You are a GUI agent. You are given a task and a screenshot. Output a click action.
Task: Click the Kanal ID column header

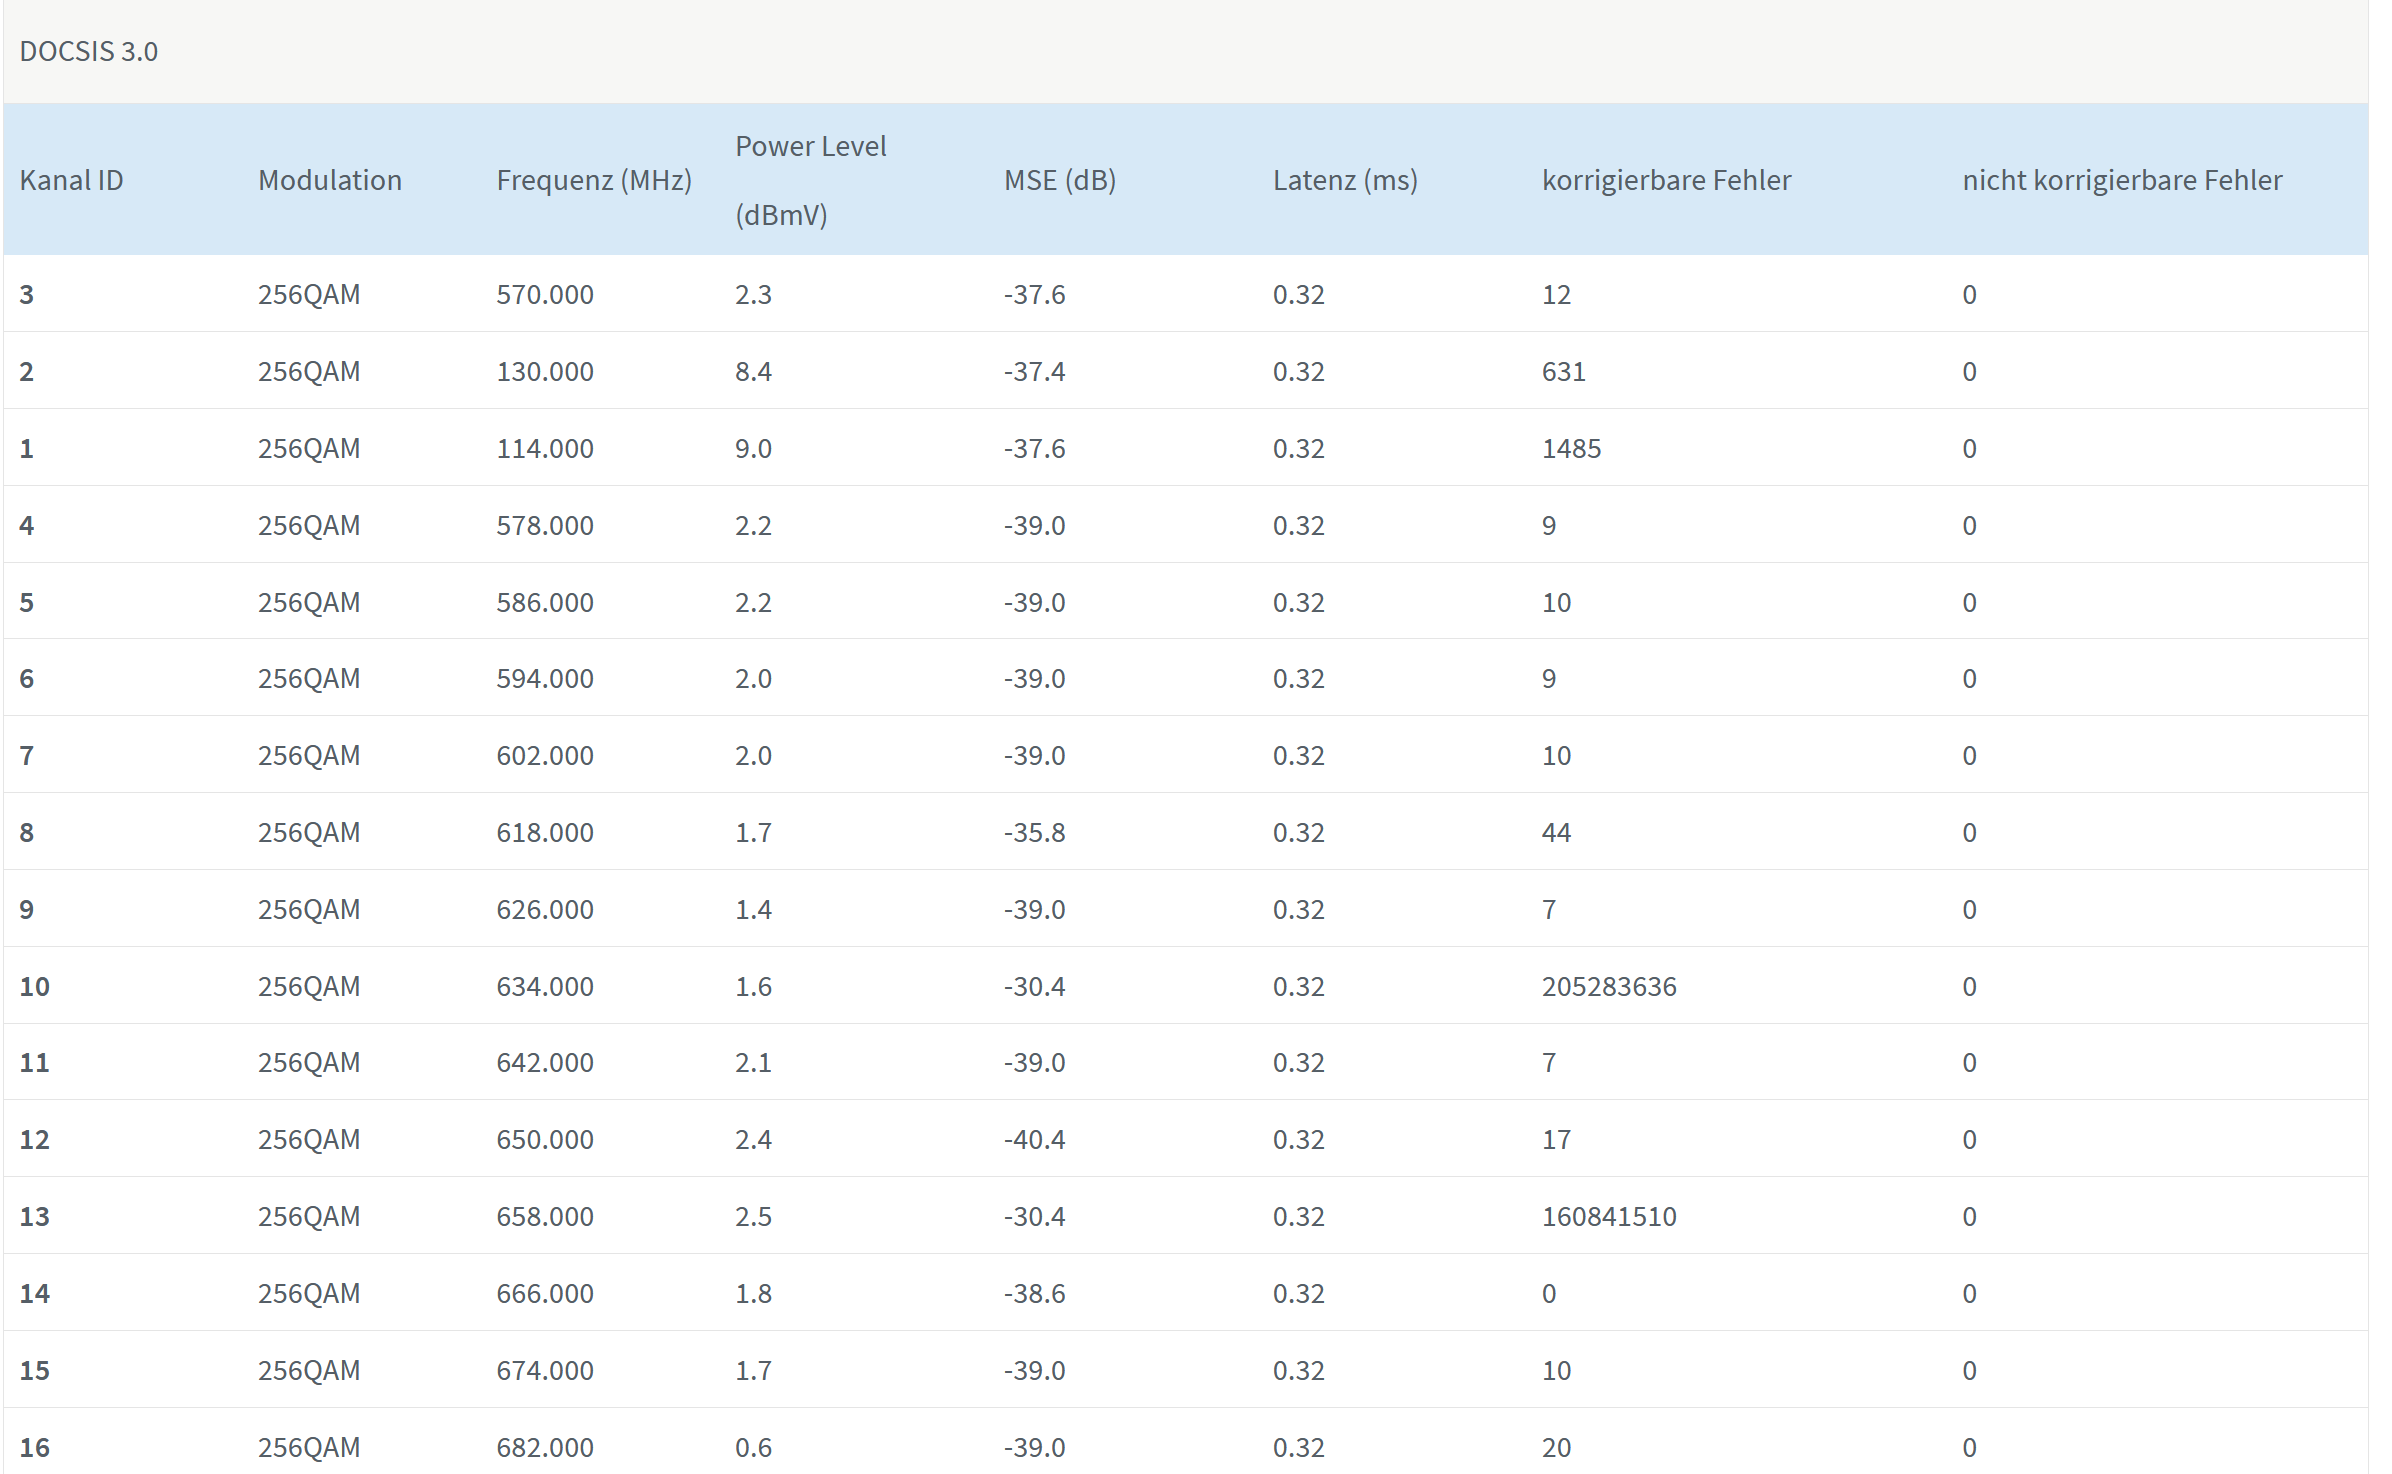pos(71,181)
